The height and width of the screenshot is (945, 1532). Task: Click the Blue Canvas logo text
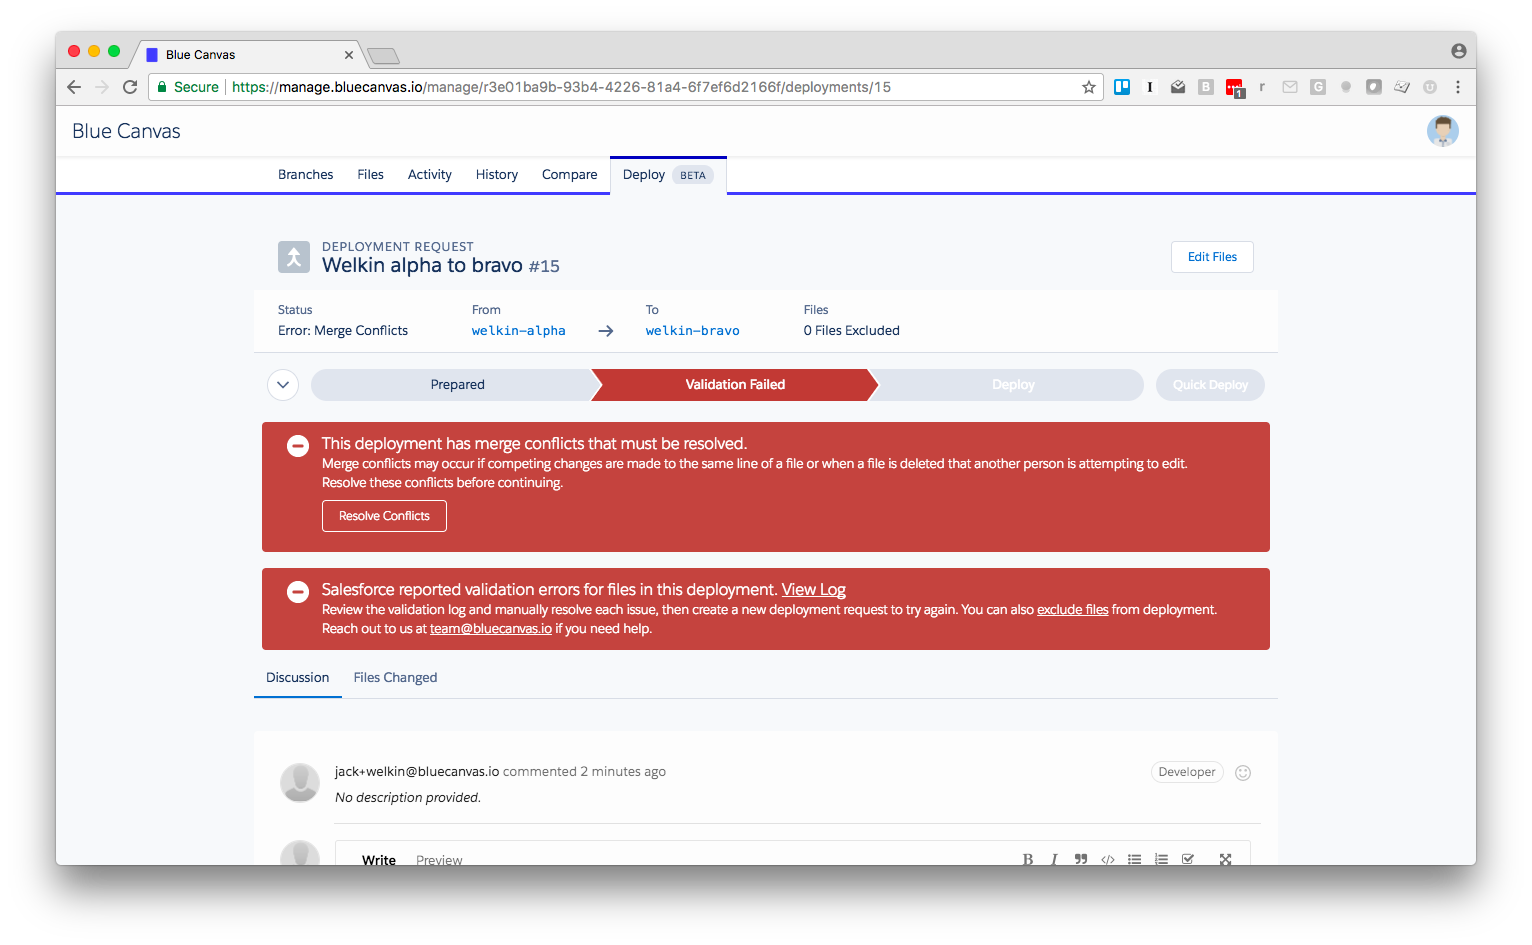coord(126,131)
